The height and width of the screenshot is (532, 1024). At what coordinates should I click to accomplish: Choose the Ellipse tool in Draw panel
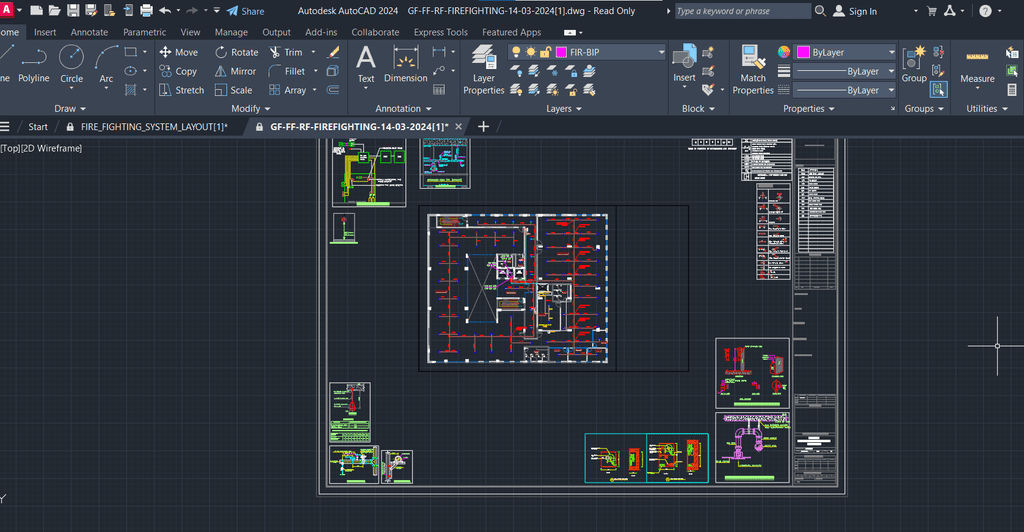tap(131, 70)
